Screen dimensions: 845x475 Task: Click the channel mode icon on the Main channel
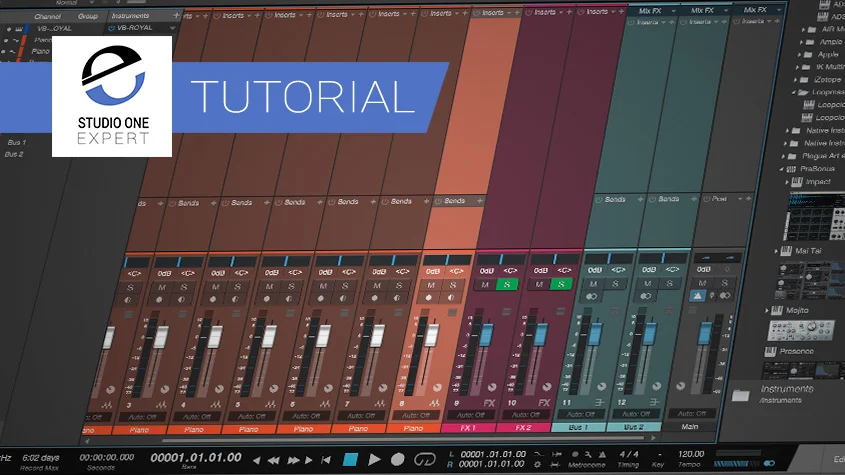point(725,295)
